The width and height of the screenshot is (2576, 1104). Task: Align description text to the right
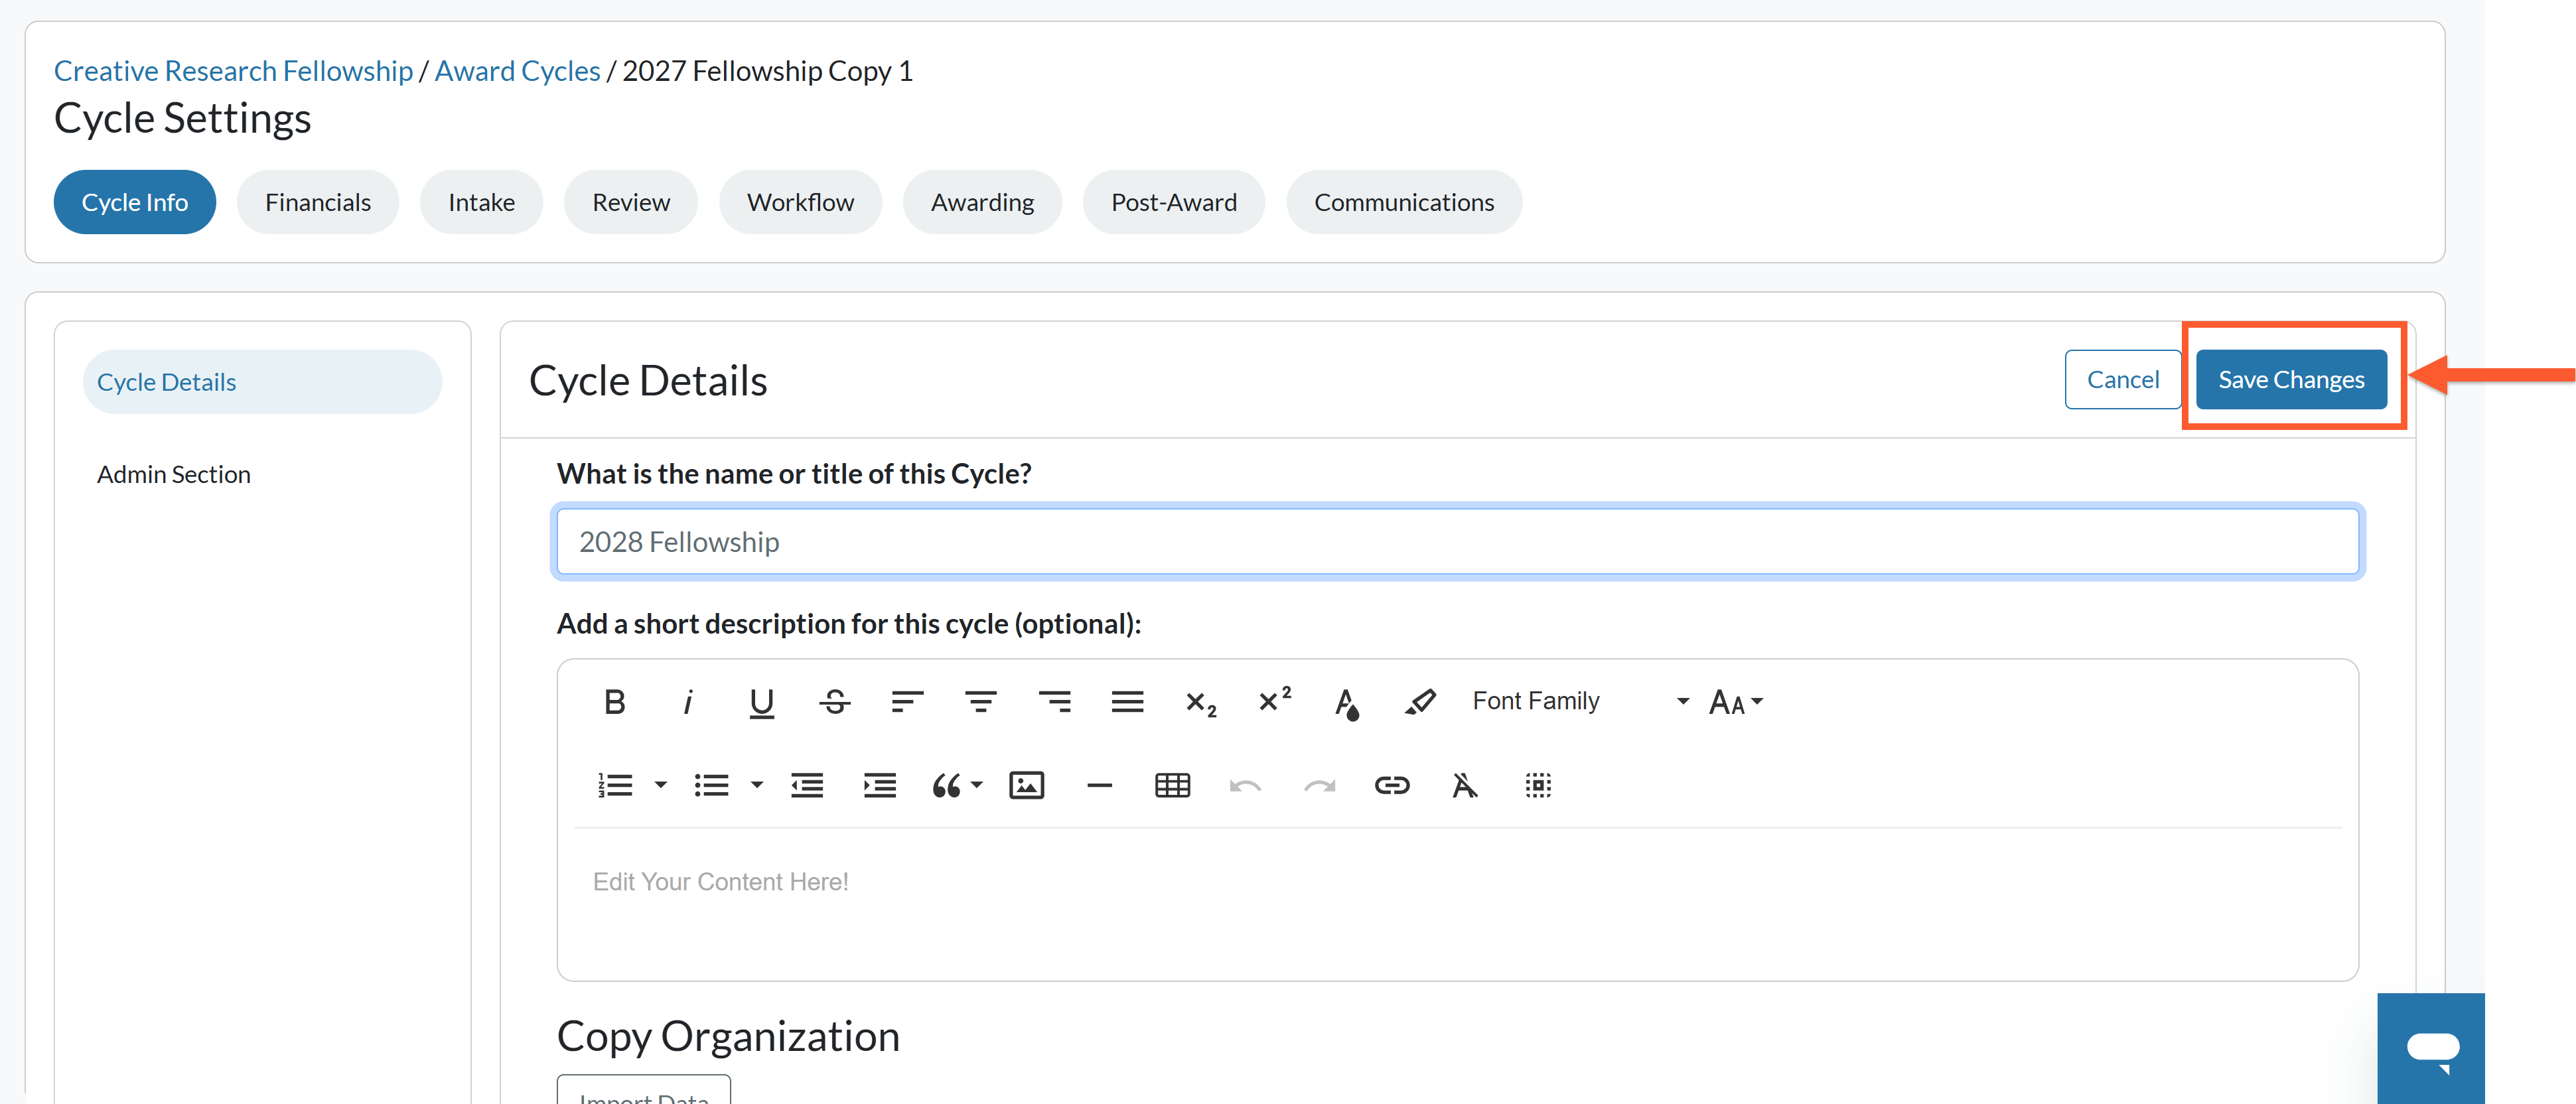(1054, 702)
